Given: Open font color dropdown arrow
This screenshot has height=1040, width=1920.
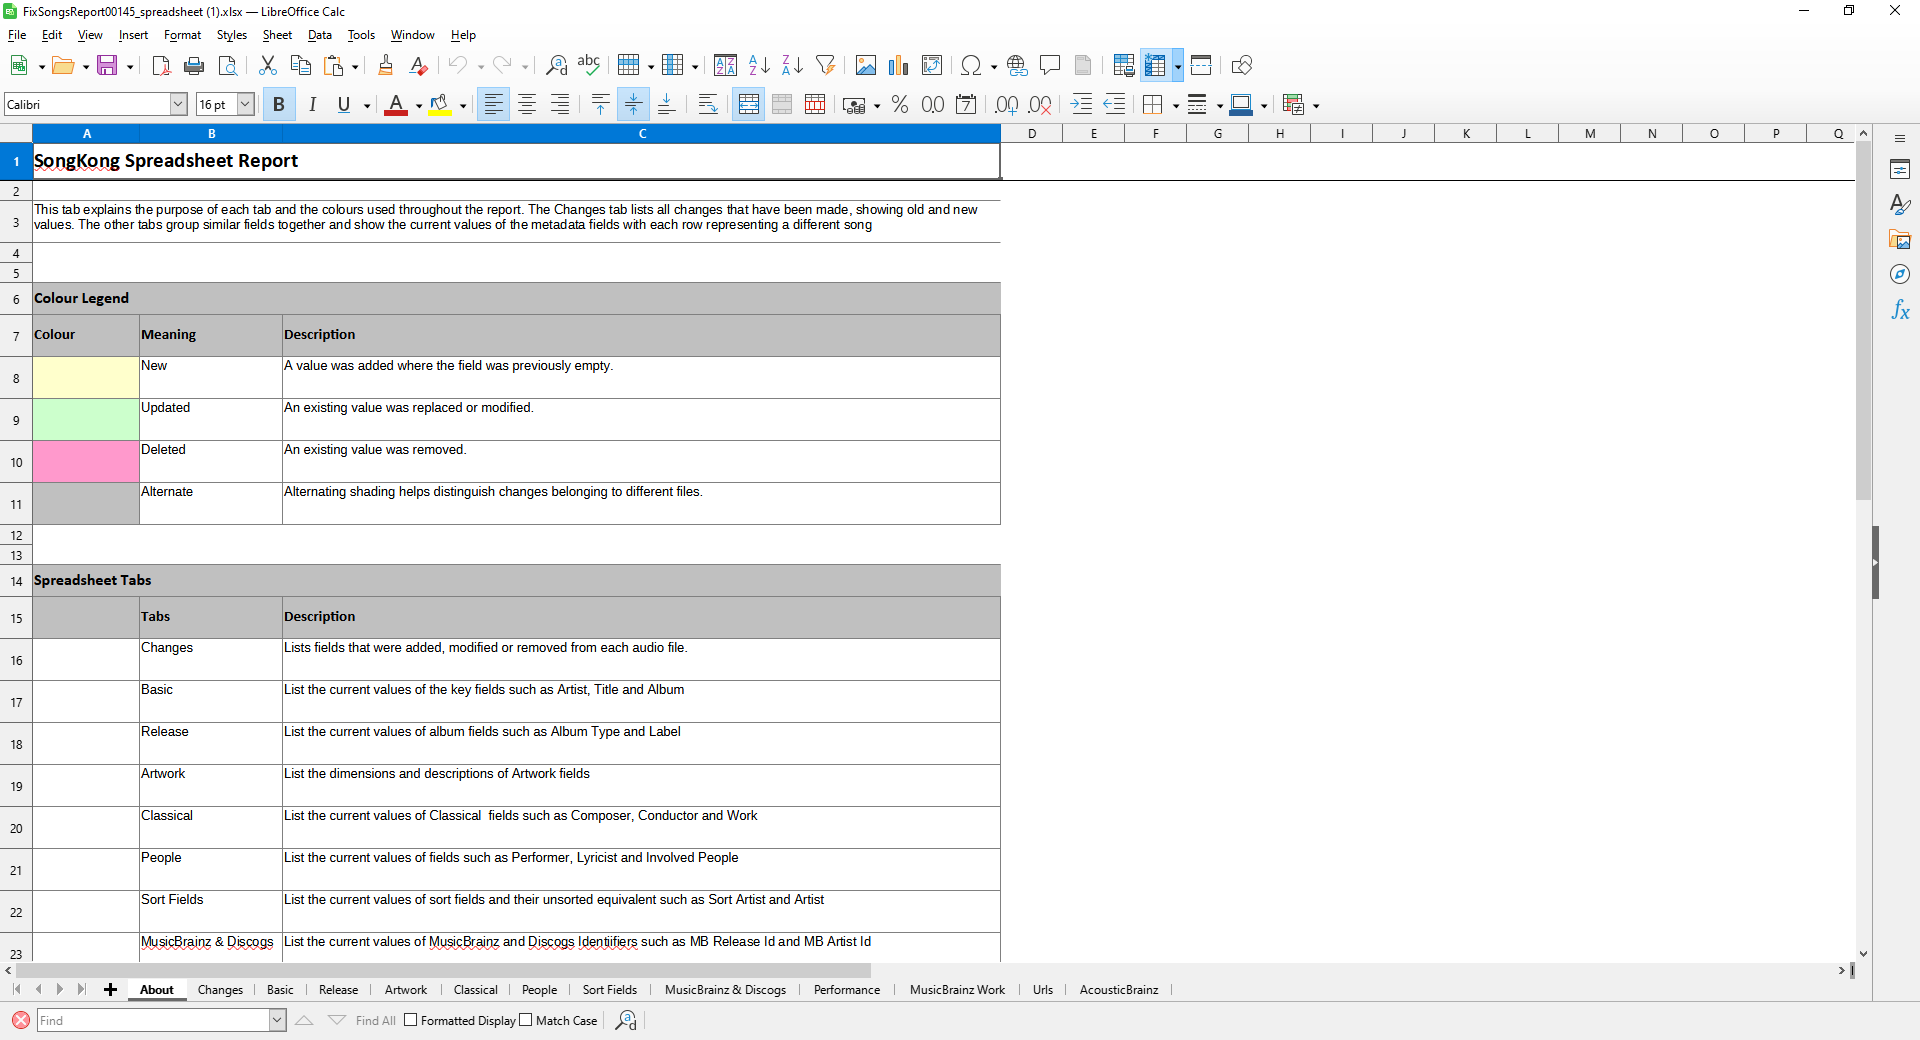Looking at the screenshot, I should 418,106.
